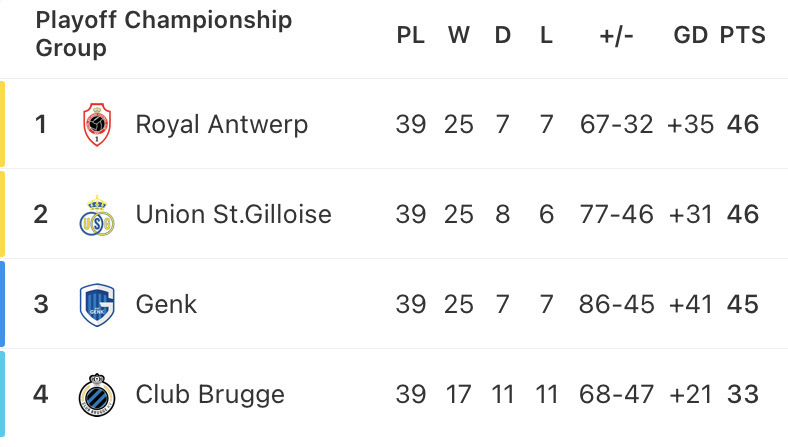Click the L losses column header

coord(546,35)
